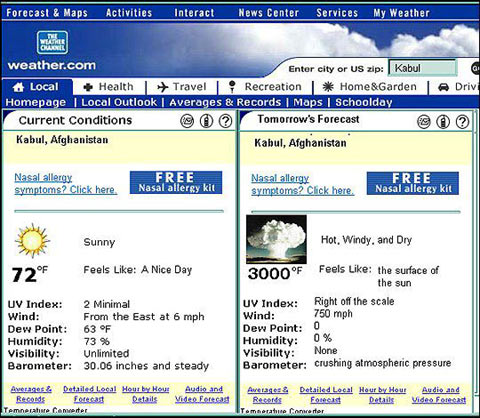Click The Weather Channel logo

point(52,43)
